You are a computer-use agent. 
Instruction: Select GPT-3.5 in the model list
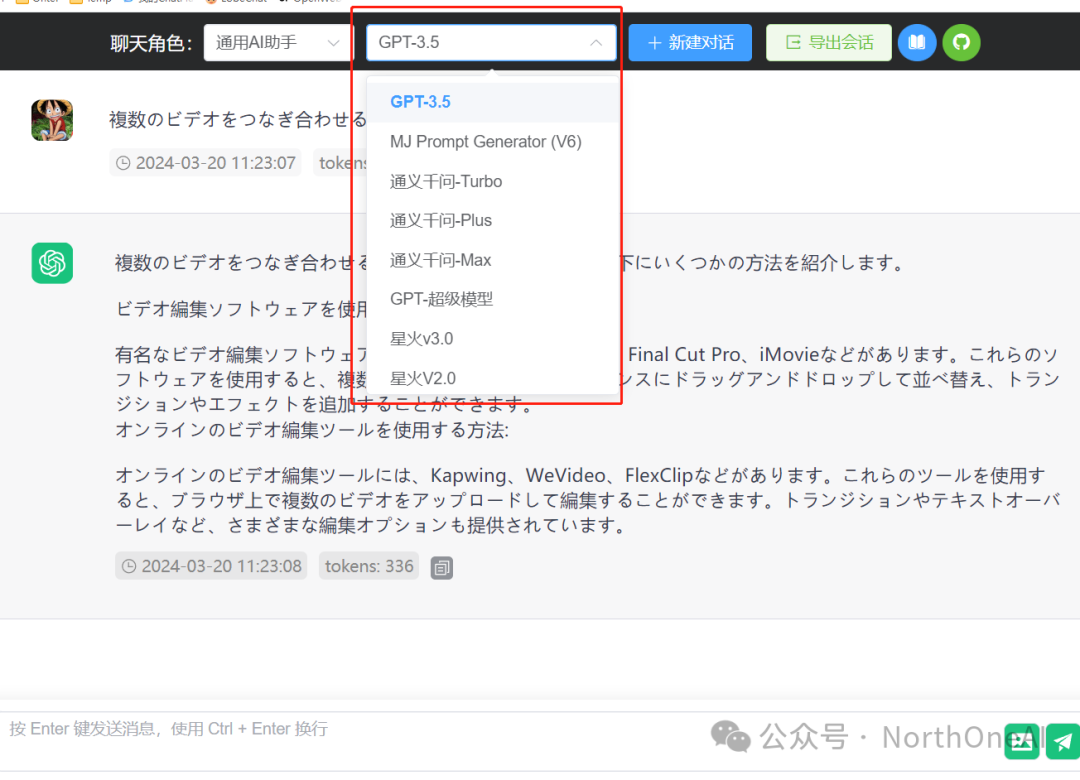pyautogui.click(x=492, y=102)
